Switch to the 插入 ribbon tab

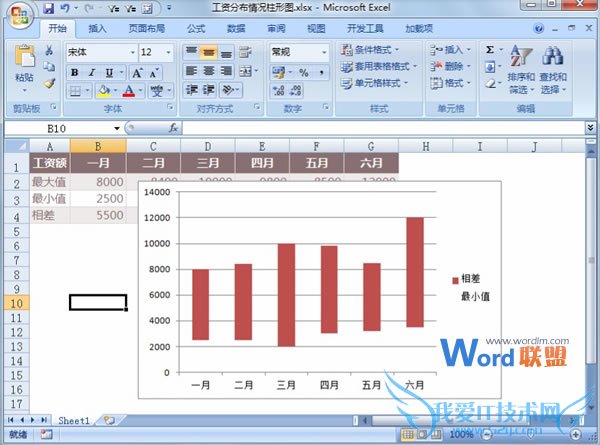(97, 28)
